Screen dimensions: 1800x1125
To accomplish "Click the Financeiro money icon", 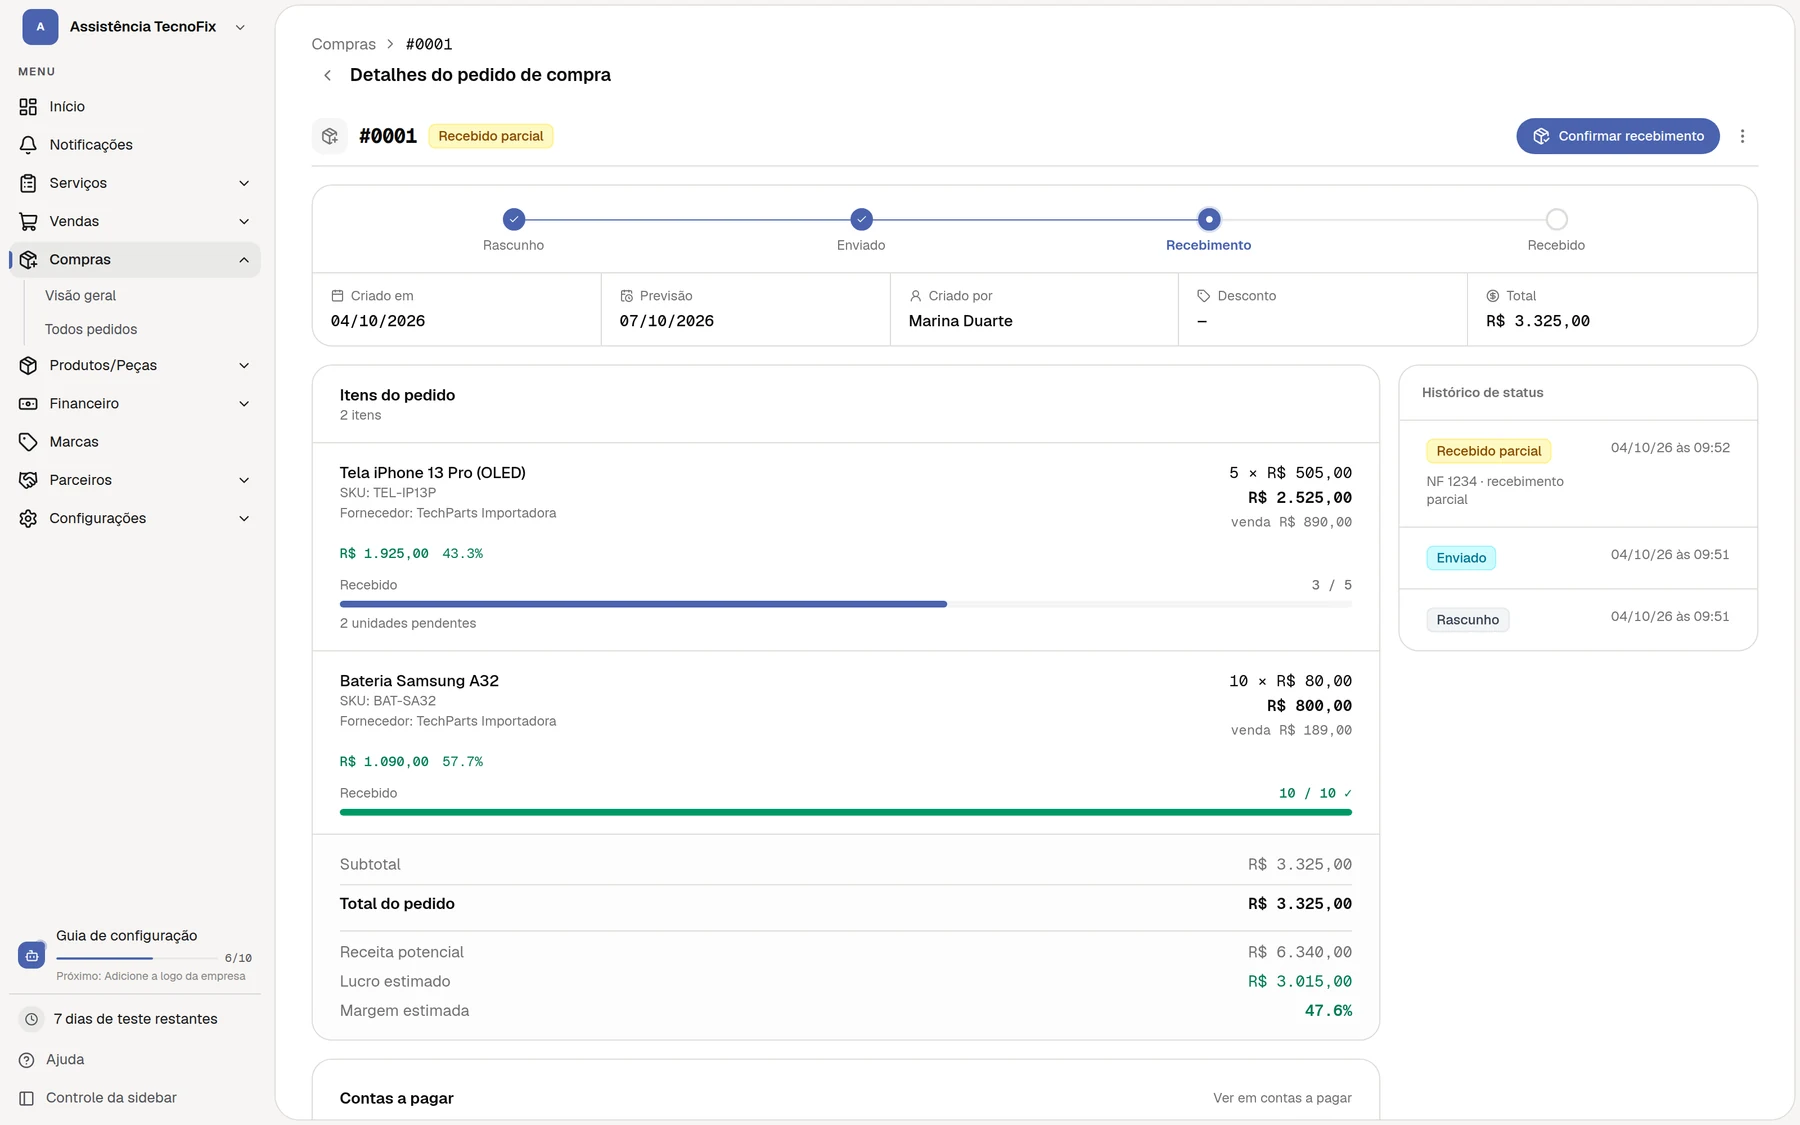I will (x=28, y=403).
